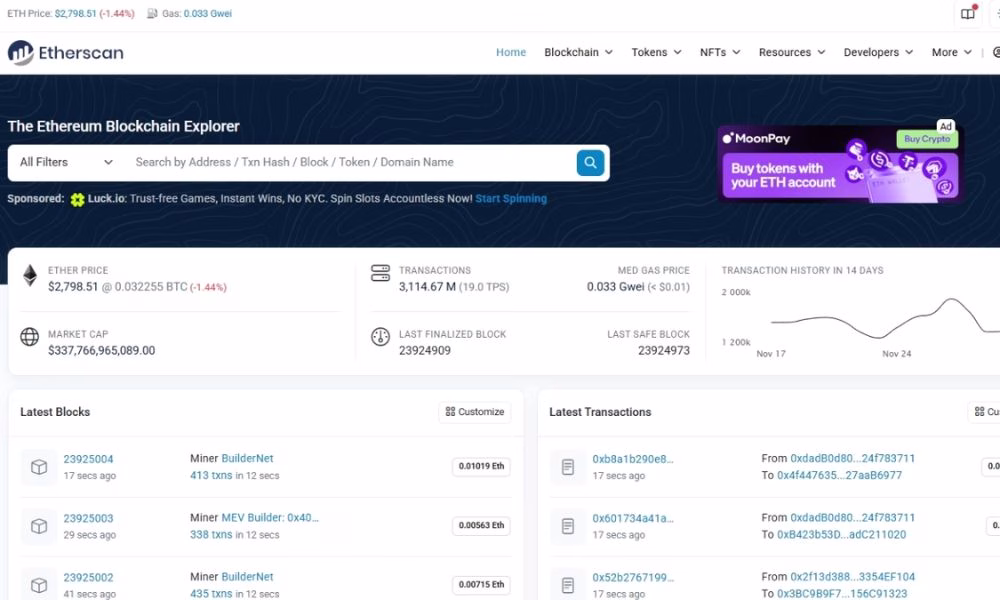
Task: Open transaction 0x52b2767199...
Action: pyautogui.click(x=633, y=578)
